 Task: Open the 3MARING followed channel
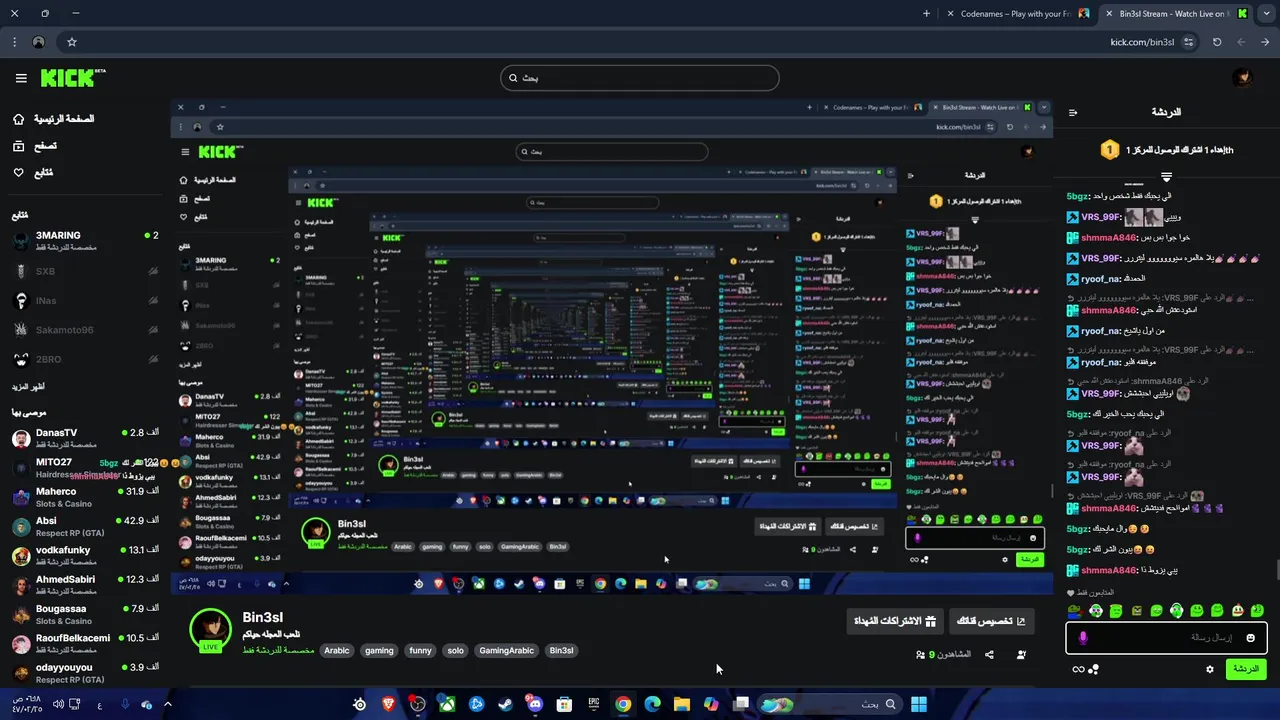coord(85,241)
